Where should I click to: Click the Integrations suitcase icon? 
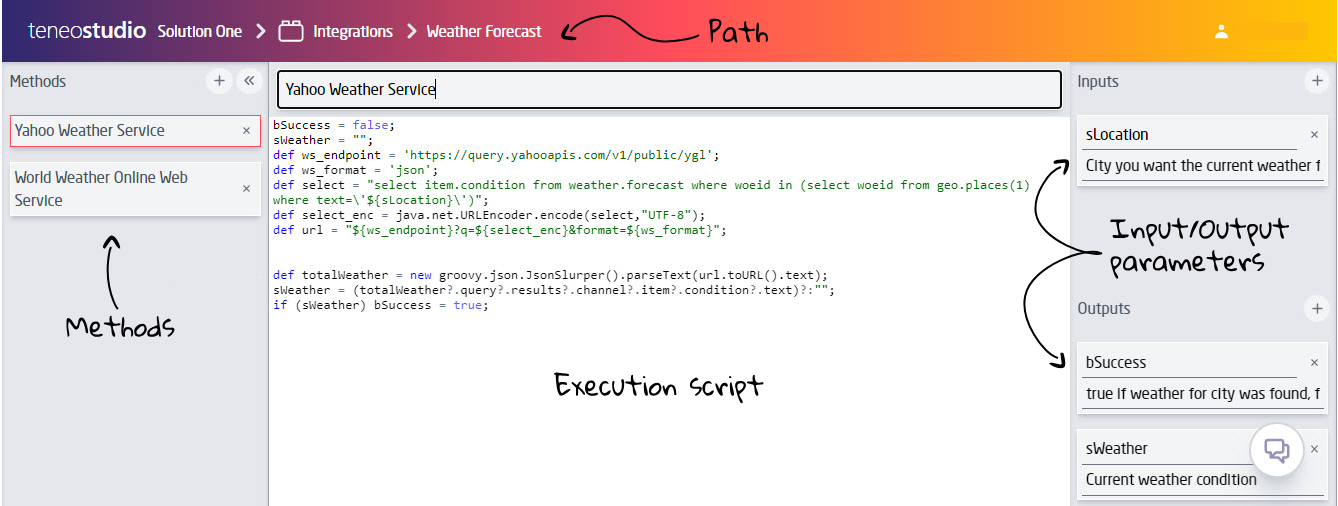(291, 31)
